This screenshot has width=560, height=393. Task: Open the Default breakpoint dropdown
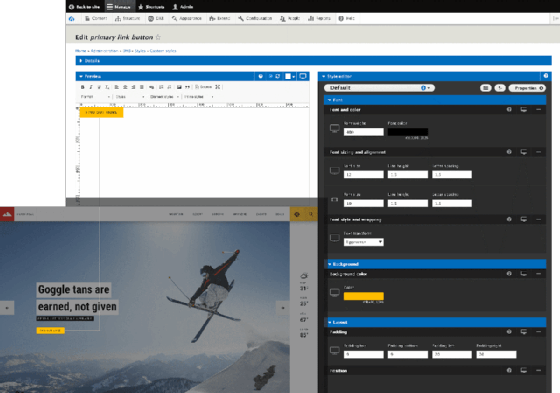click(379, 88)
